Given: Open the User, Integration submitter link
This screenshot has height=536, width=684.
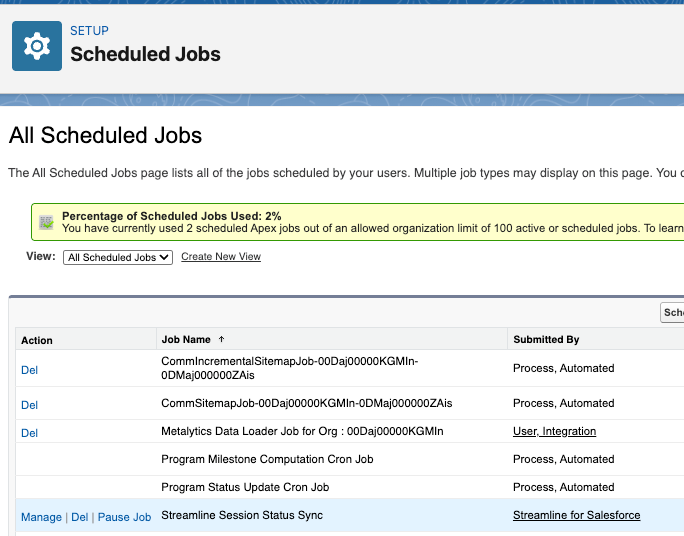Looking at the screenshot, I should 554,431.
